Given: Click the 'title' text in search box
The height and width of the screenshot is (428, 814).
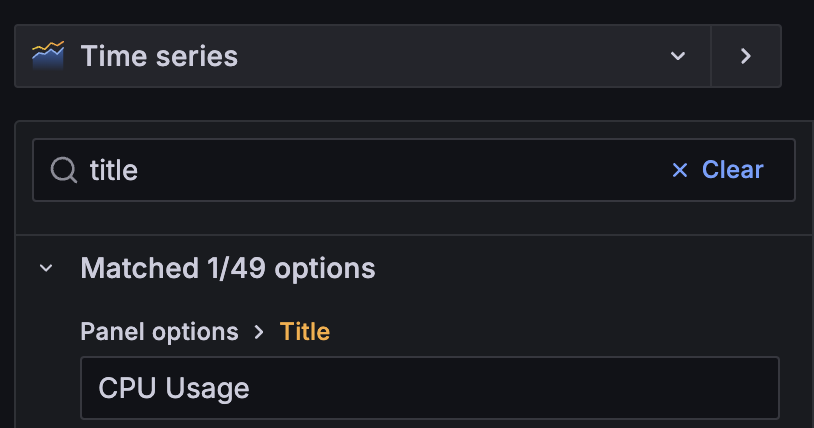Looking at the screenshot, I should pyautogui.click(x=113, y=170).
